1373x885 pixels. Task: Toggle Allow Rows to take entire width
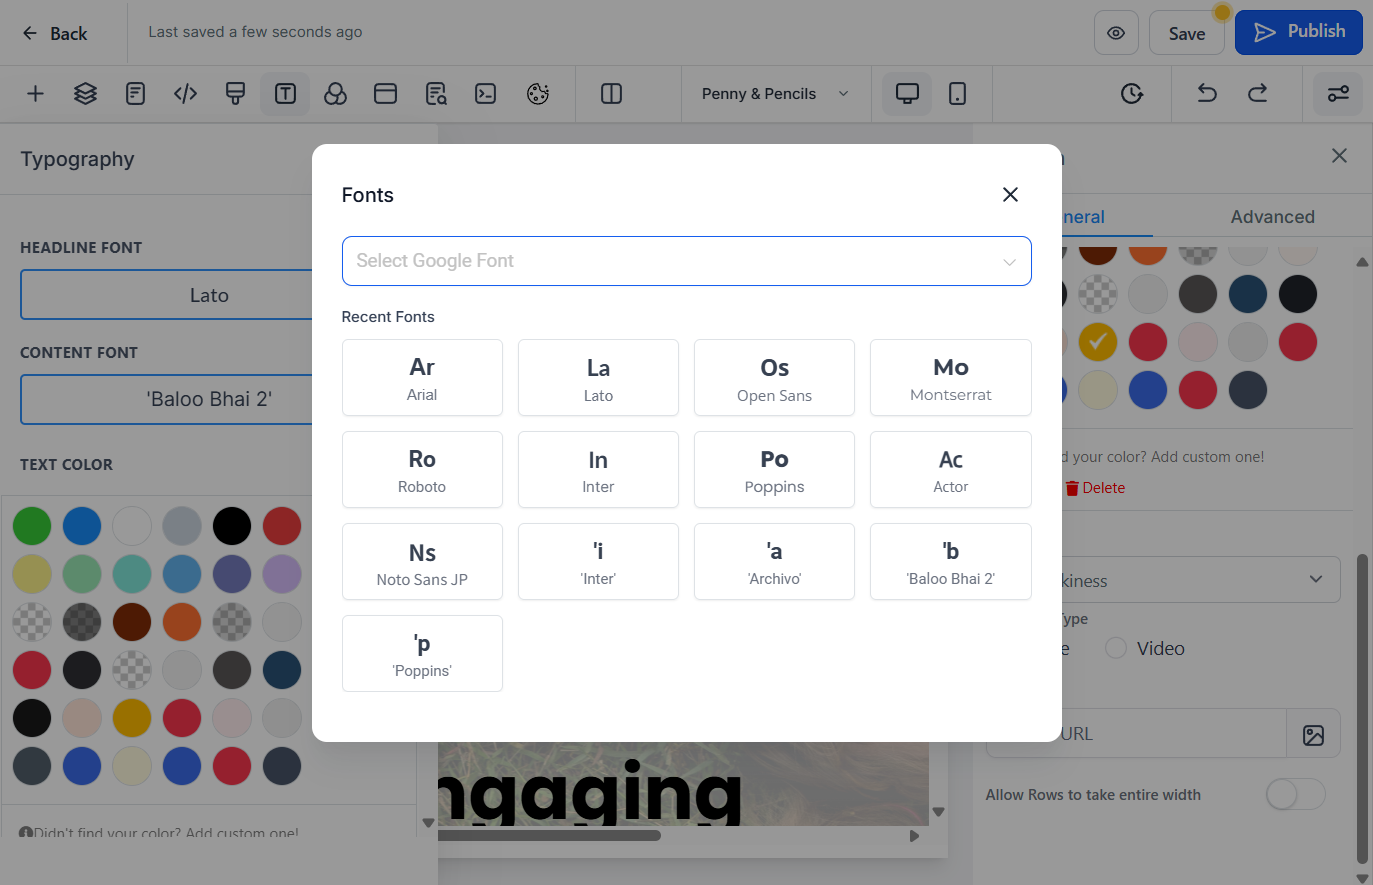1295,795
